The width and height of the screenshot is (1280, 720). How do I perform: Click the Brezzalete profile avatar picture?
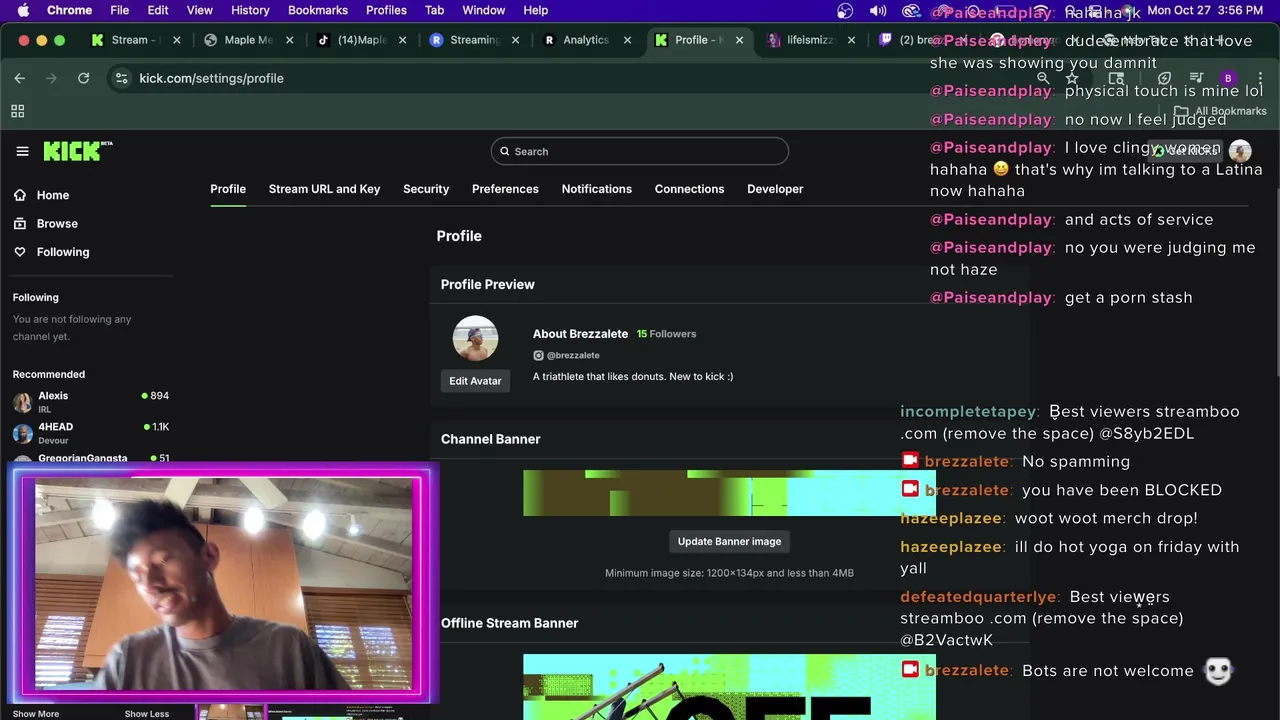(x=475, y=339)
